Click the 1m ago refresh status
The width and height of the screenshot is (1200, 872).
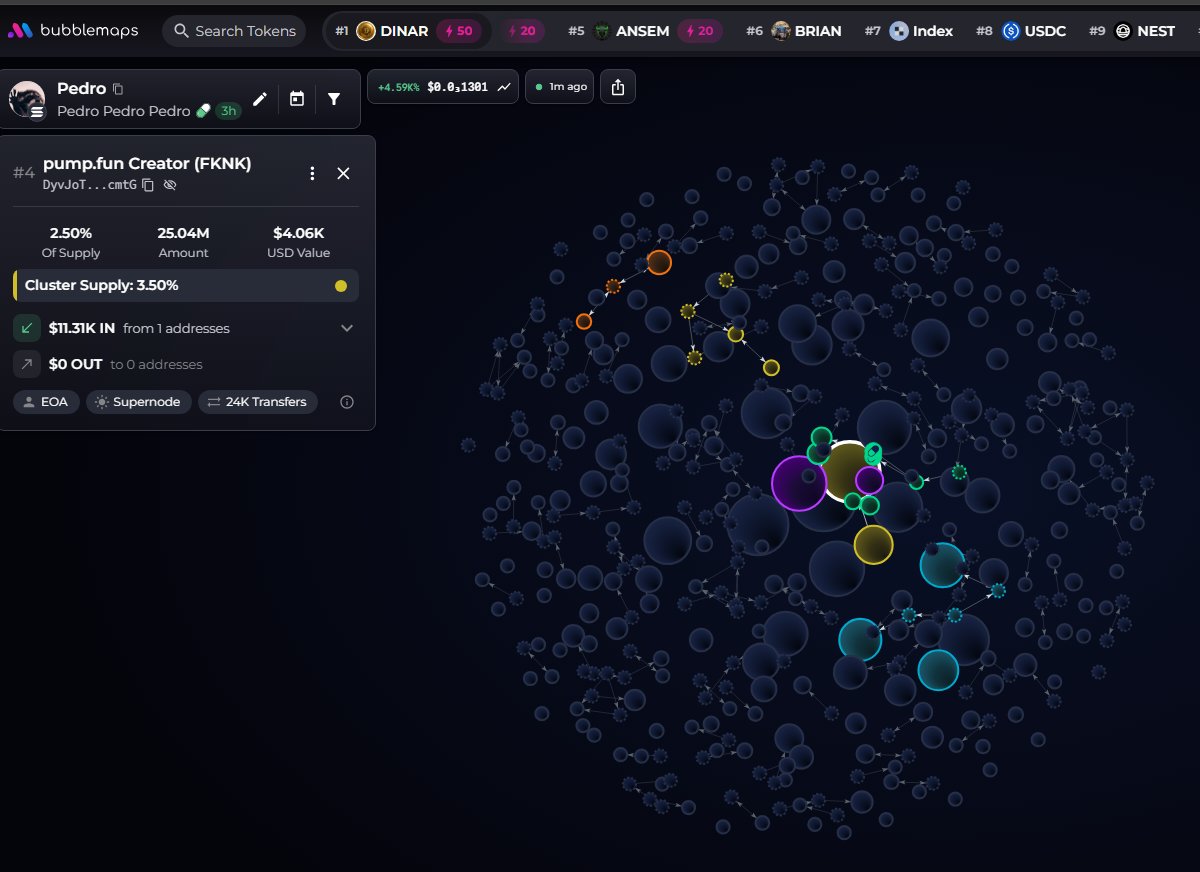pyautogui.click(x=560, y=87)
